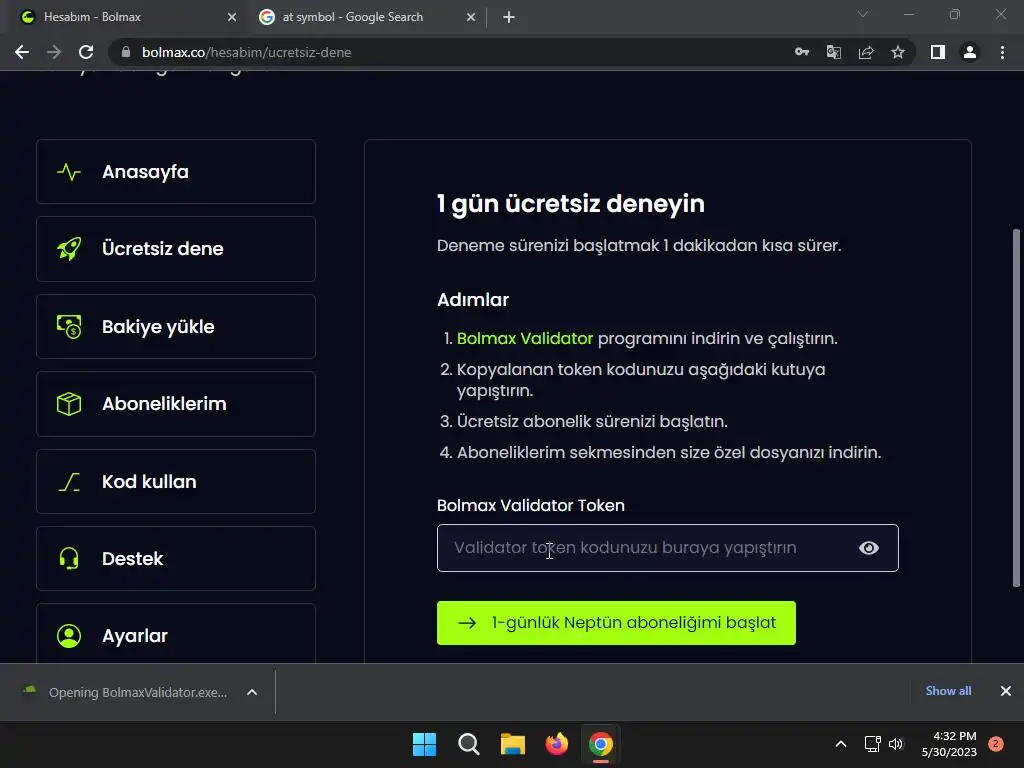
Task: View site info lock icon
Action: 126,52
